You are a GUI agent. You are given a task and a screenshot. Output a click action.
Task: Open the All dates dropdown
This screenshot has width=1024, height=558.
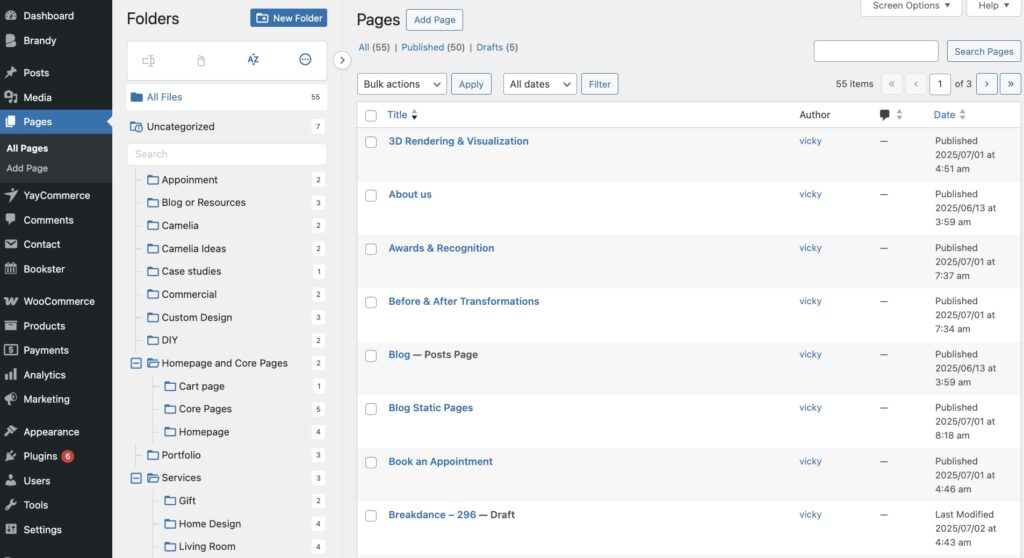pos(539,84)
